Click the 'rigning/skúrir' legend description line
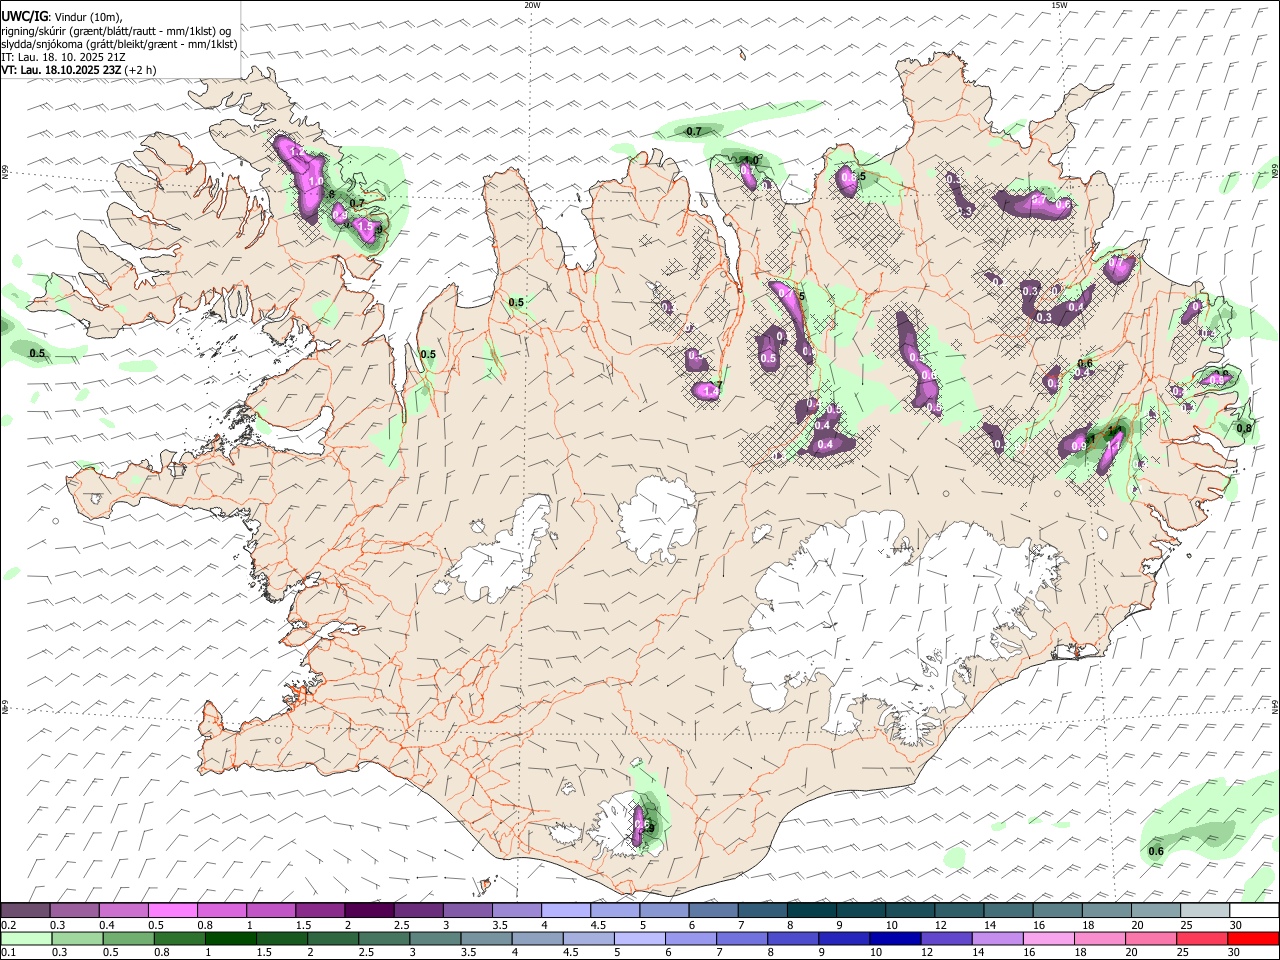The height and width of the screenshot is (960, 1280). pyautogui.click(x=115, y=31)
